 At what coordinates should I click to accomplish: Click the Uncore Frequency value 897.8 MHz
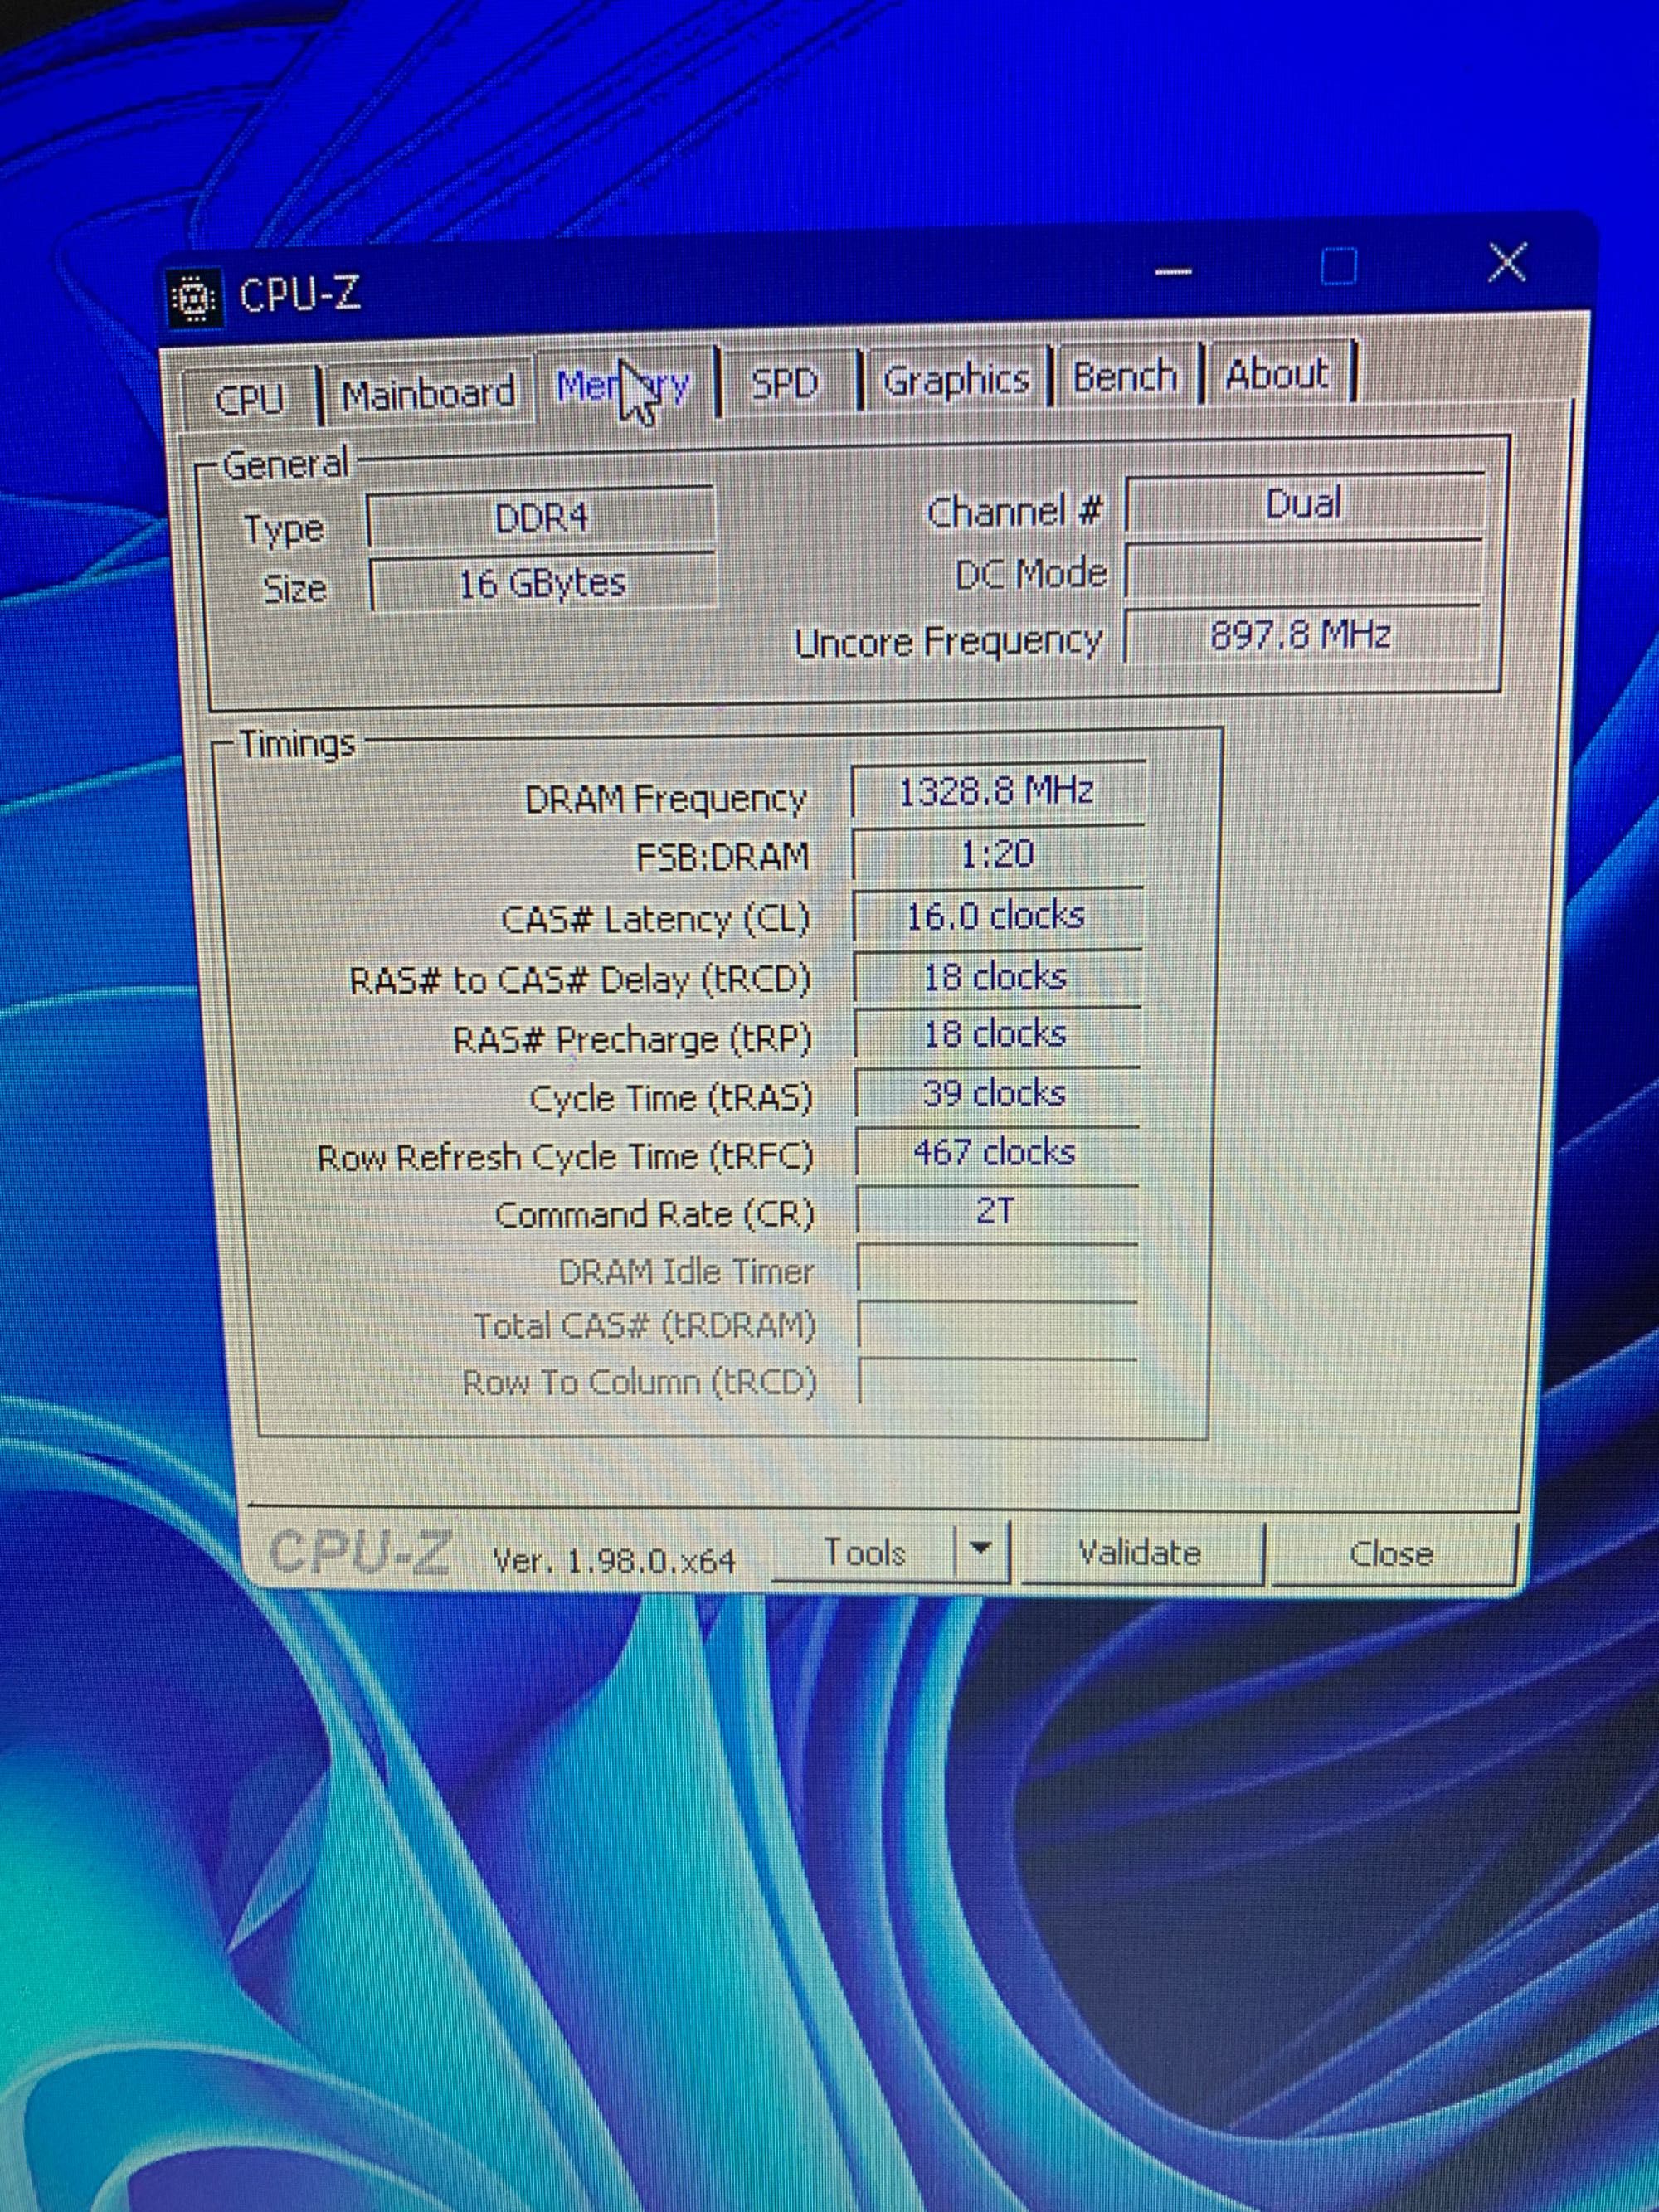(1302, 634)
